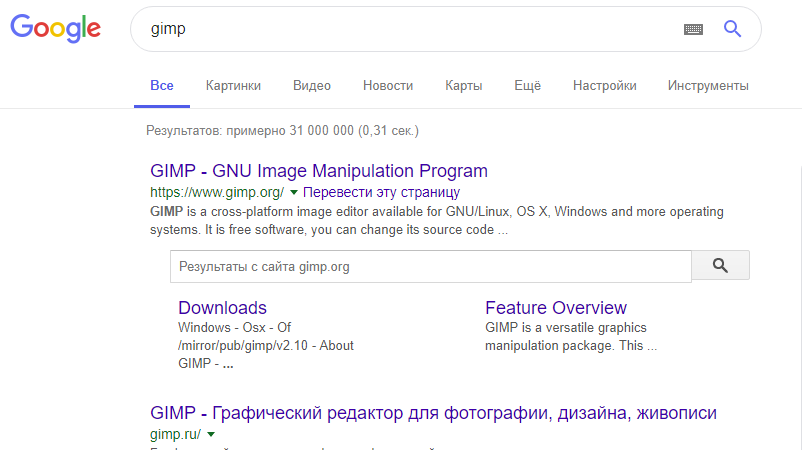Click the blue search magnifier icon
The width and height of the screenshot is (802, 450).
click(732, 29)
